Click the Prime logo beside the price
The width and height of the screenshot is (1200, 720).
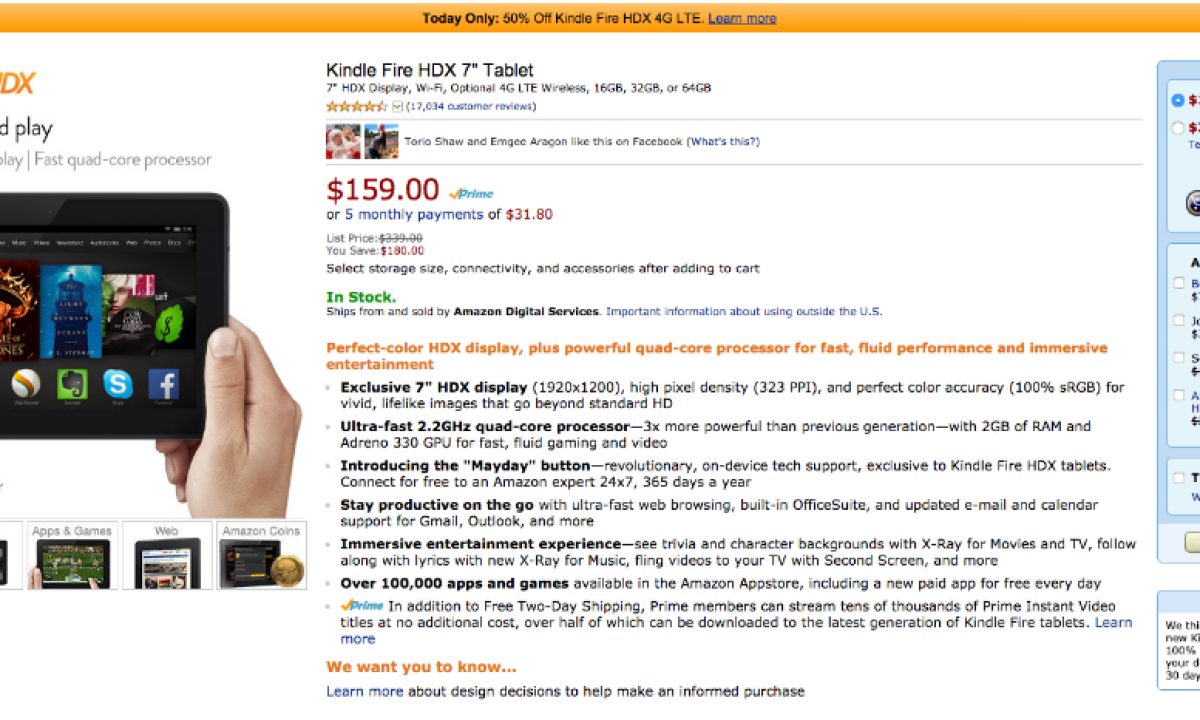(x=471, y=193)
